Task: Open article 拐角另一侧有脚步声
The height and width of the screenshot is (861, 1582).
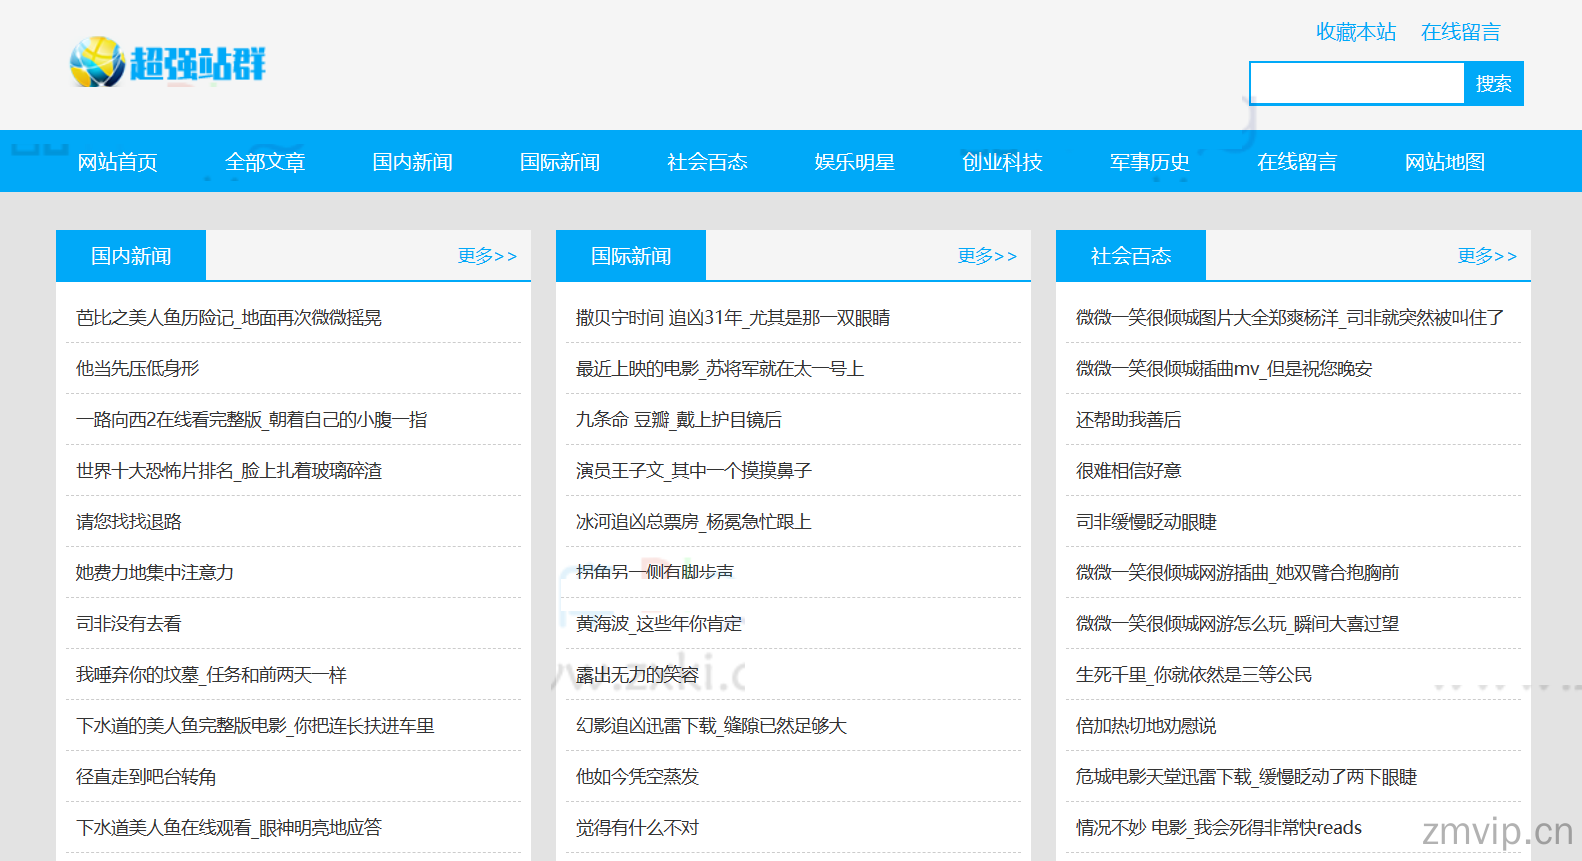Action: click(655, 572)
